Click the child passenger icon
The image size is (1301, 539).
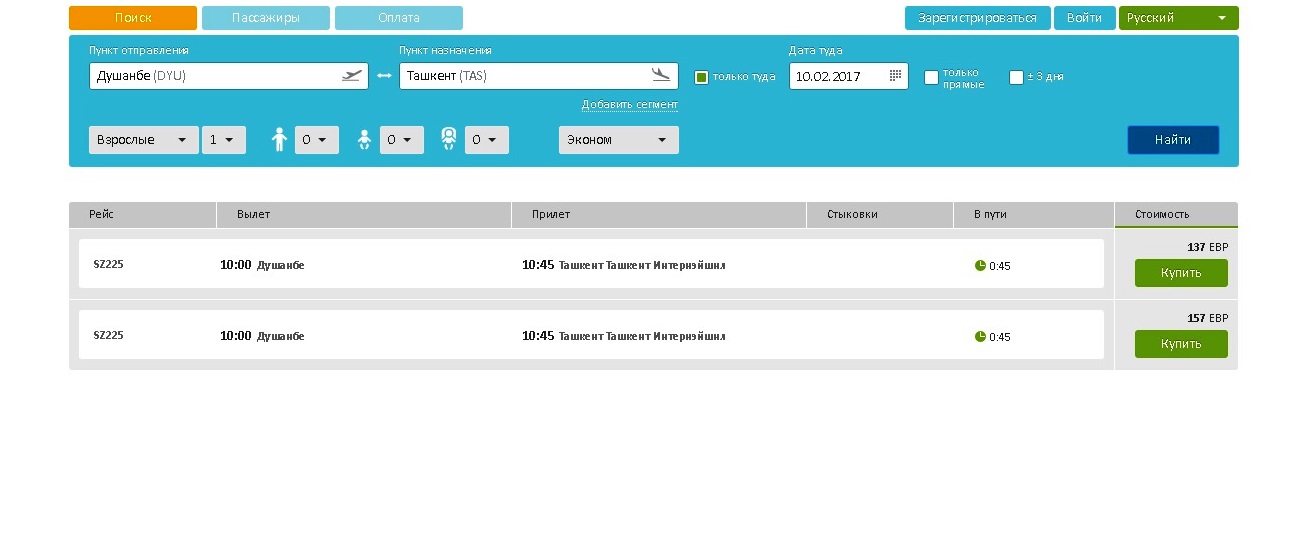(x=280, y=140)
